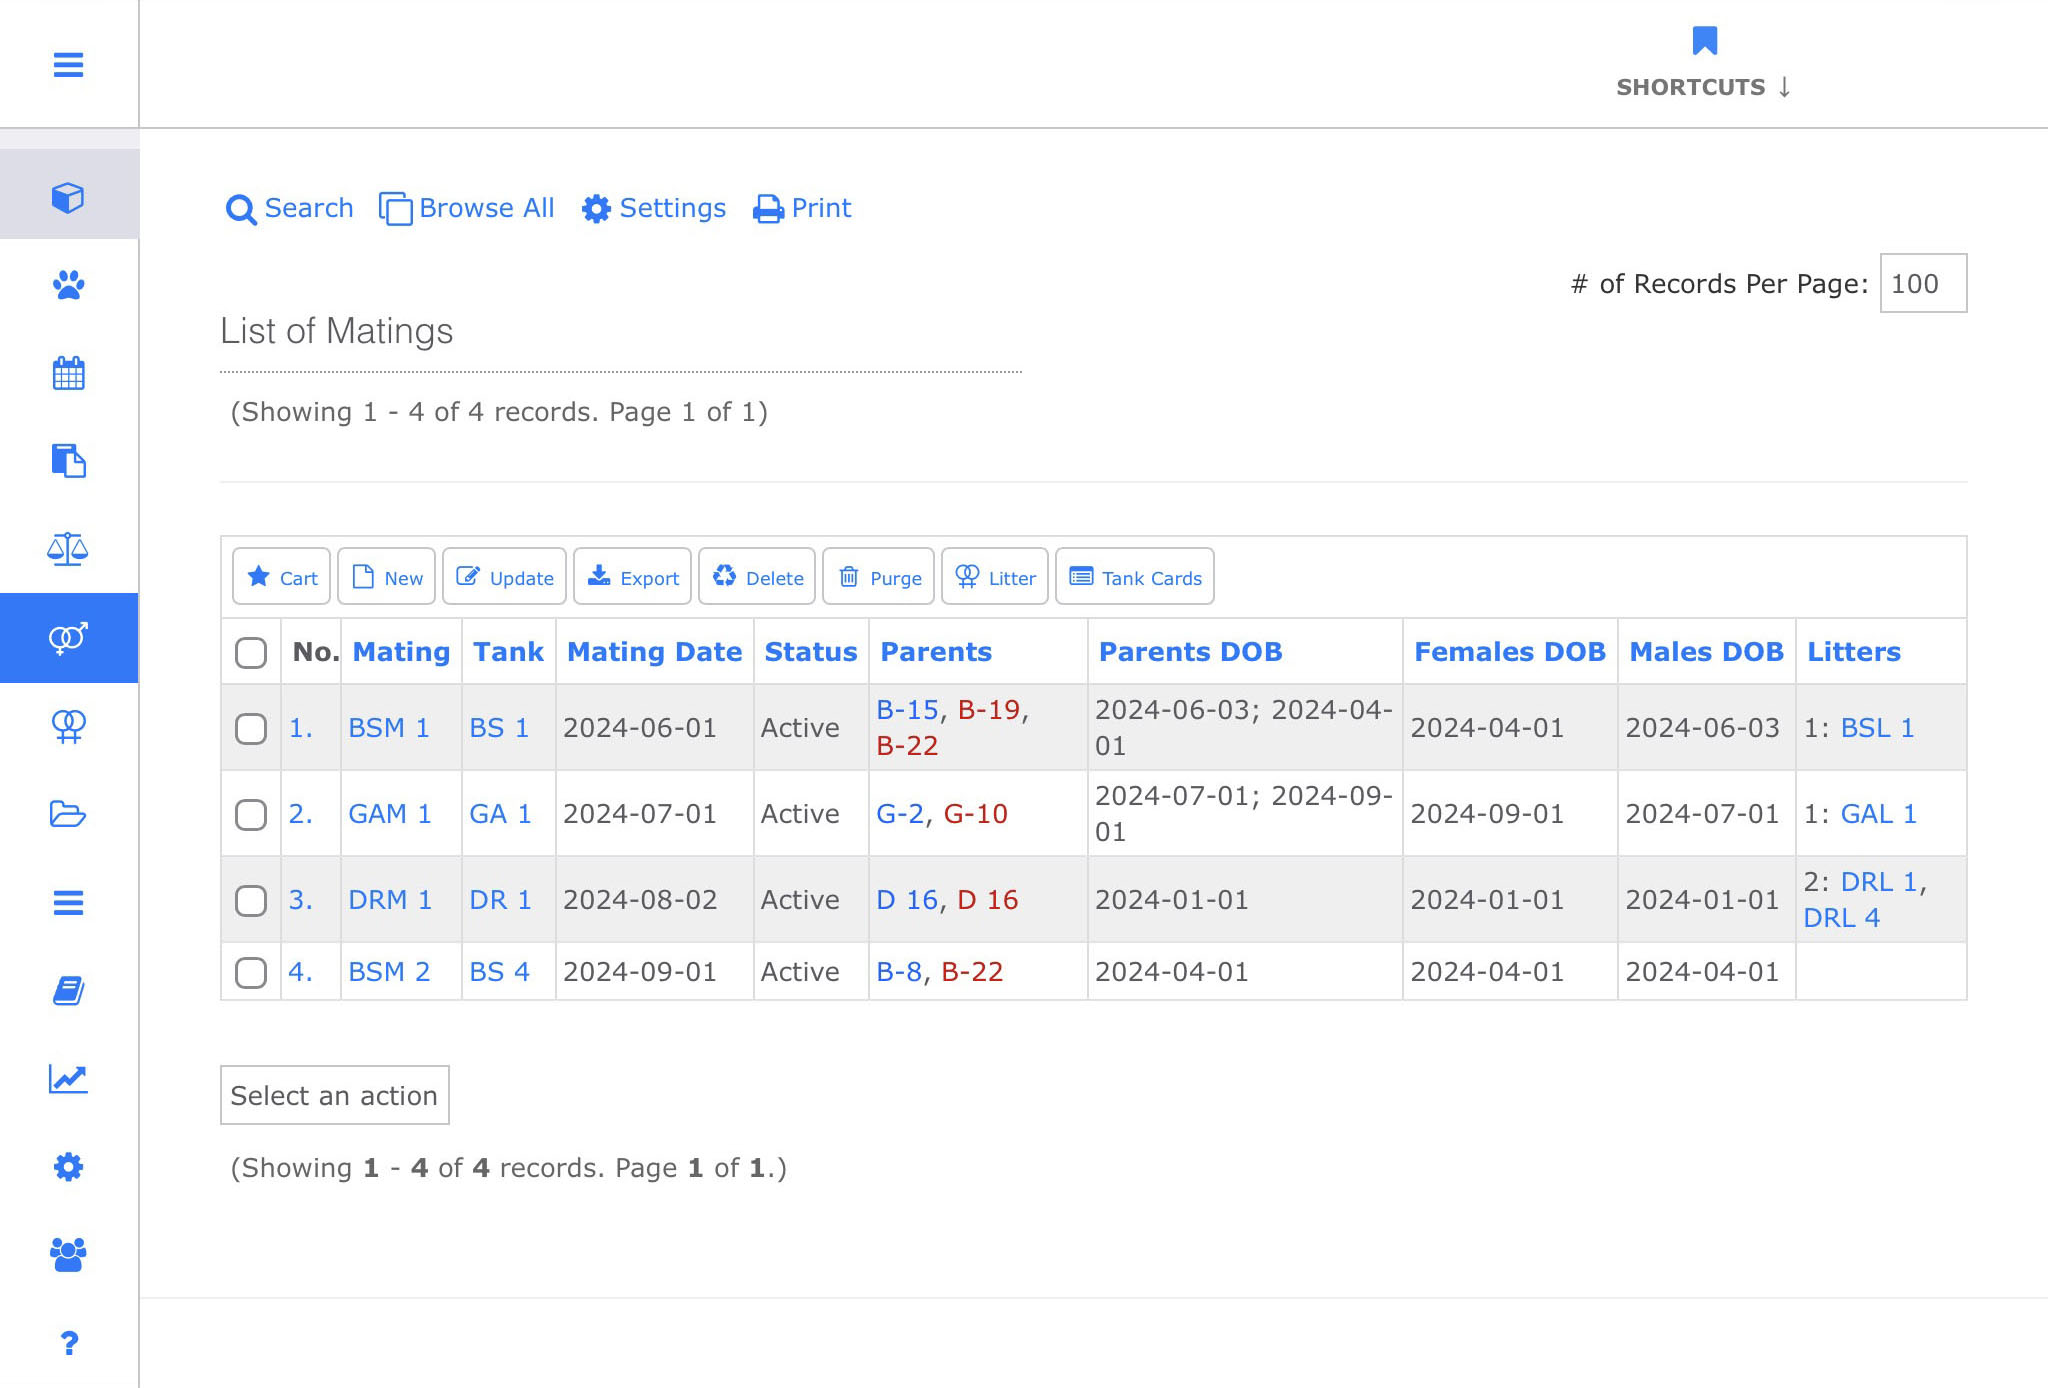The height and width of the screenshot is (1388, 2048).
Task: Open Settings above the list
Action: pos(654,208)
